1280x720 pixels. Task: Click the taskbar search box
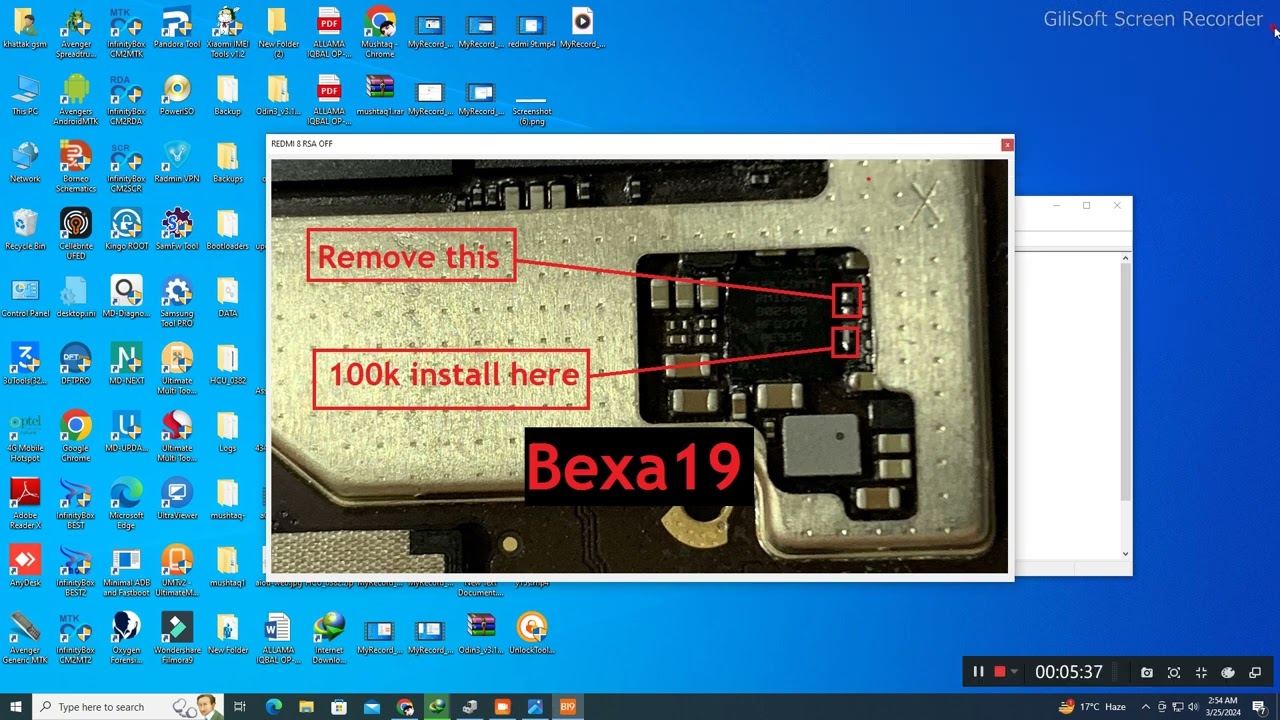point(127,707)
